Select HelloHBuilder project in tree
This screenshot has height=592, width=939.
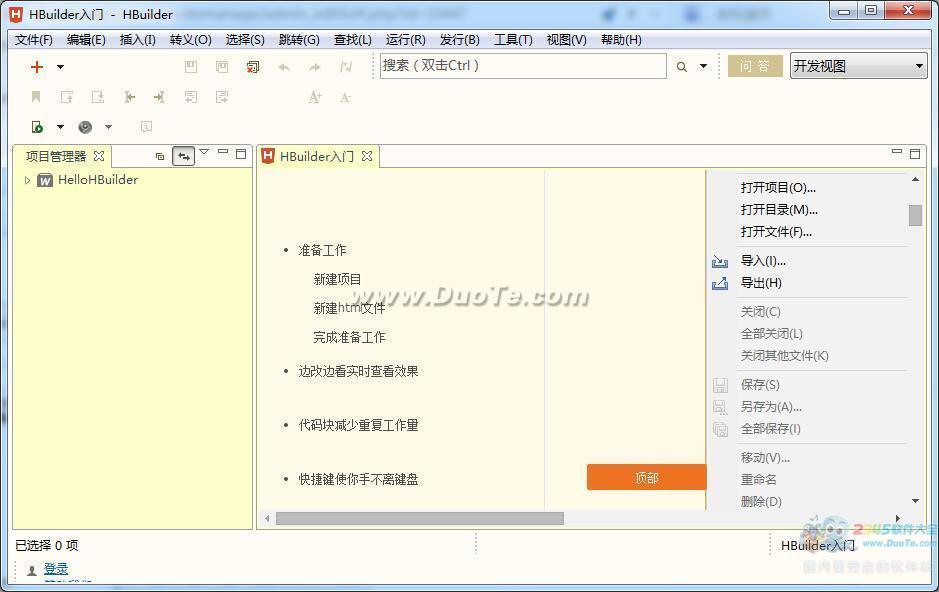click(x=98, y=180)
